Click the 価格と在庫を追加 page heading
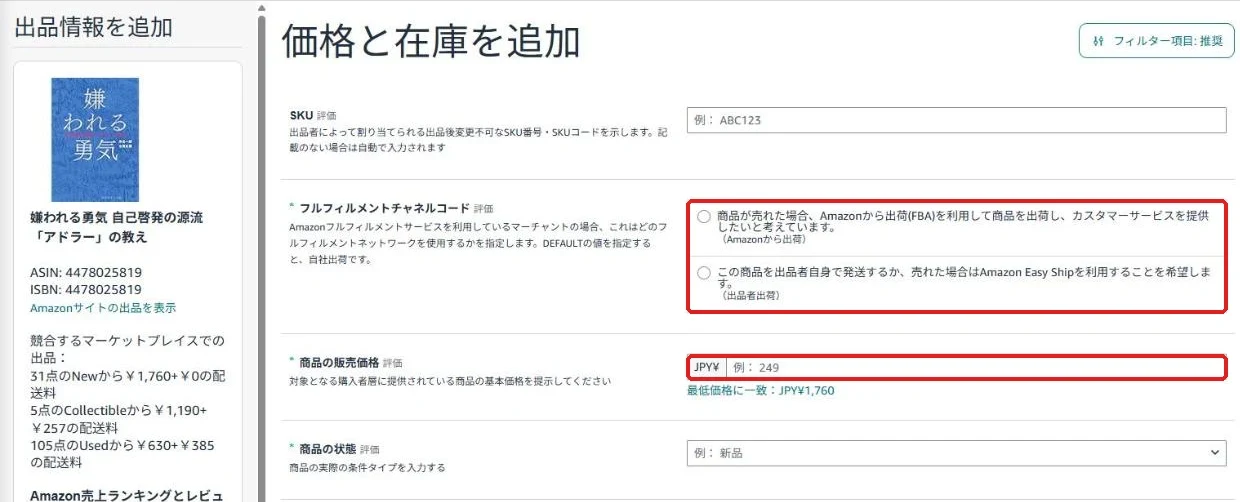The image size is (1240, 502). [x=431, y=42]
